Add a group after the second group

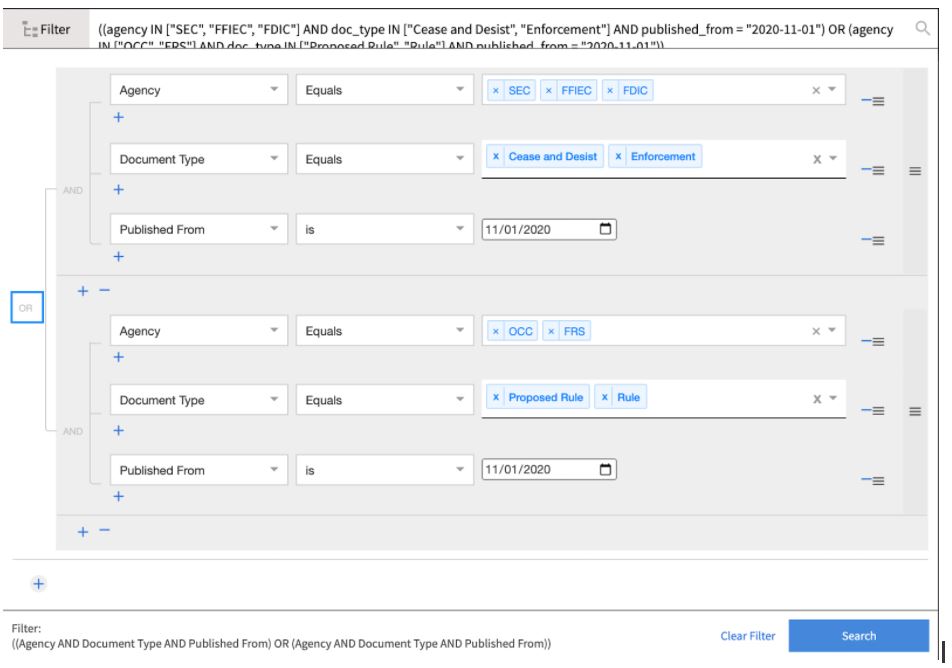83,532
